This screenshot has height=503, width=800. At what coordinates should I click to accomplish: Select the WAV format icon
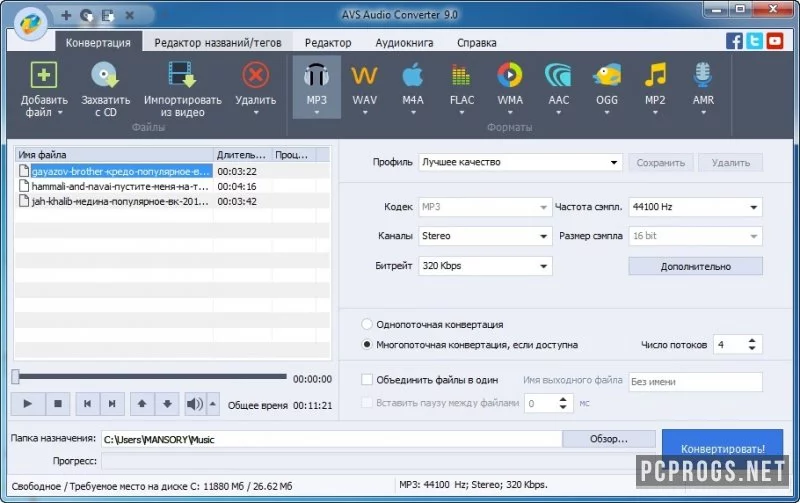[364, 76]
